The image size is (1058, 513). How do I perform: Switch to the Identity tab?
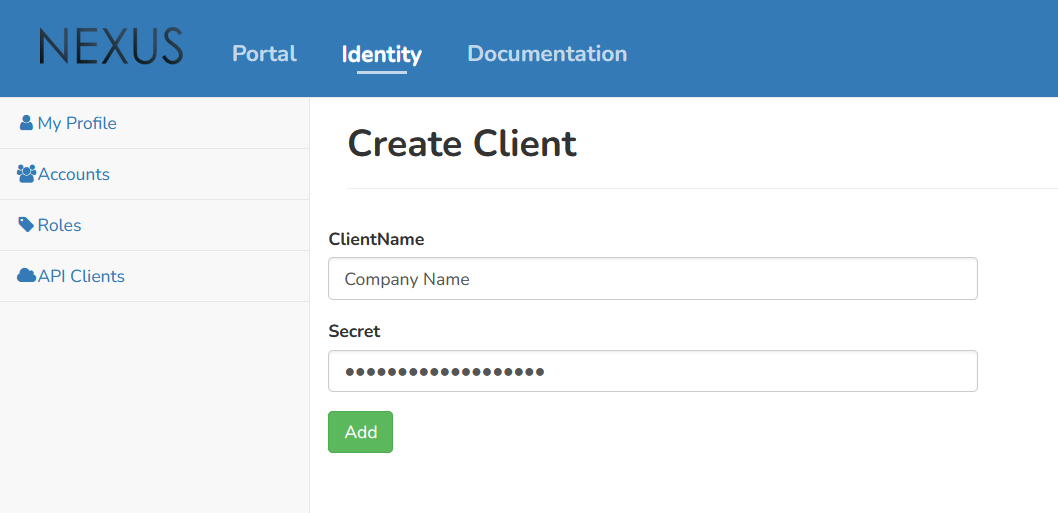[x=381, y=54]
